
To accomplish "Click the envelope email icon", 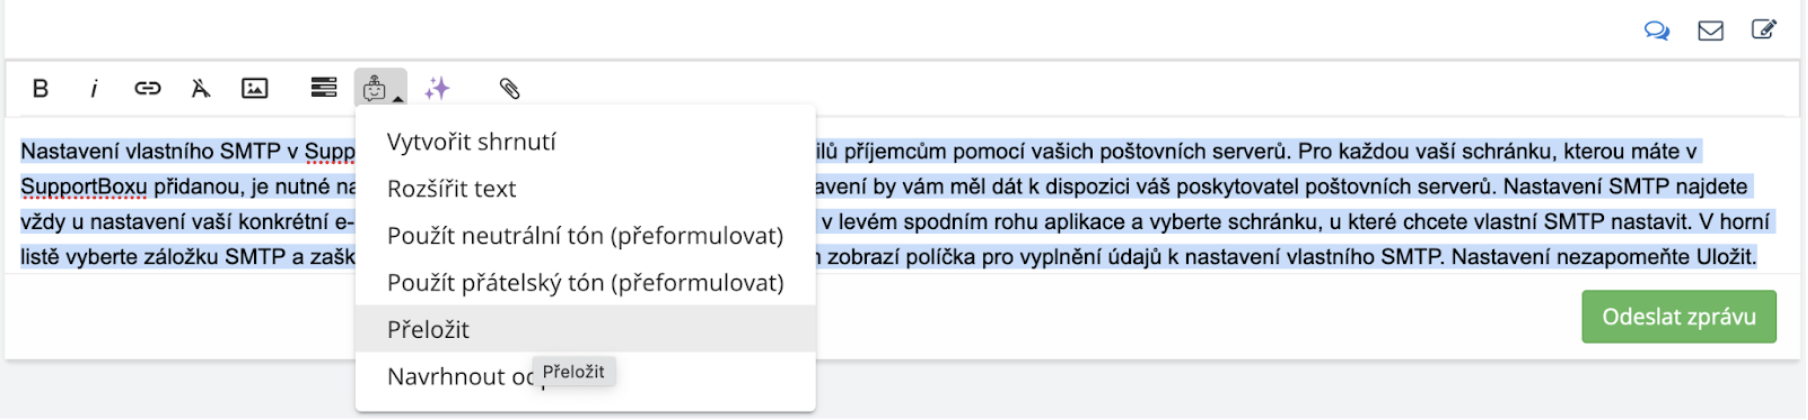I will [1710, 31].
